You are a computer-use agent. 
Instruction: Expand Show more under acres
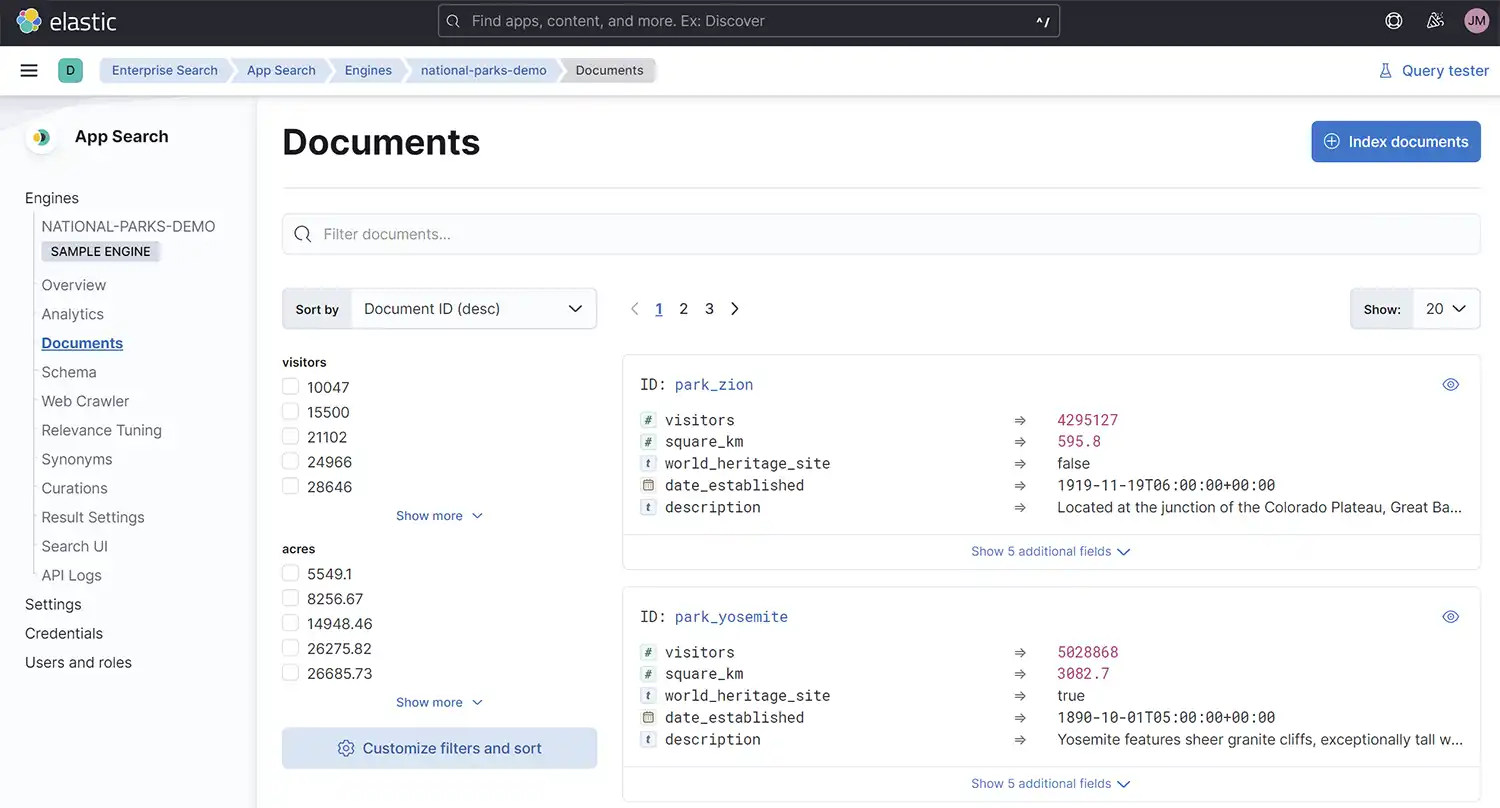coord(439,703)
